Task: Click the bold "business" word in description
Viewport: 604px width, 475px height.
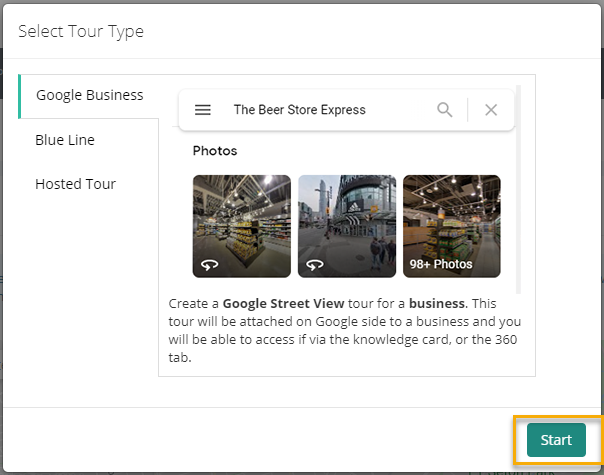Action: (x=436, y=303)
